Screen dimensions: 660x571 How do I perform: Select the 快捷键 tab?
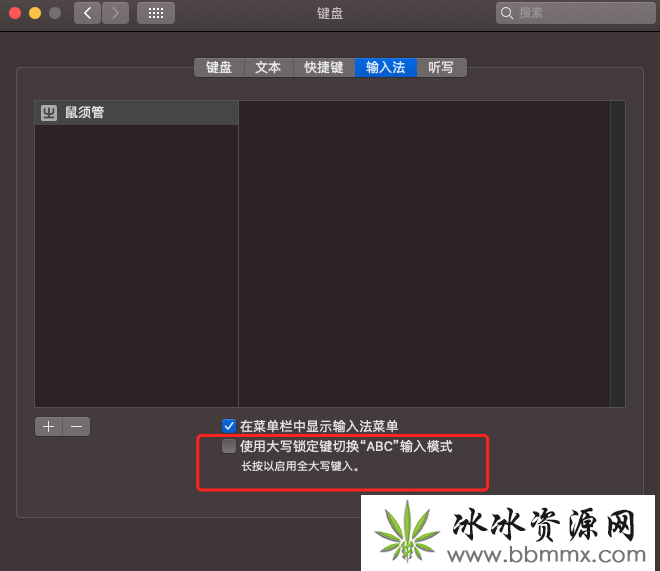[x=324, y=67]
